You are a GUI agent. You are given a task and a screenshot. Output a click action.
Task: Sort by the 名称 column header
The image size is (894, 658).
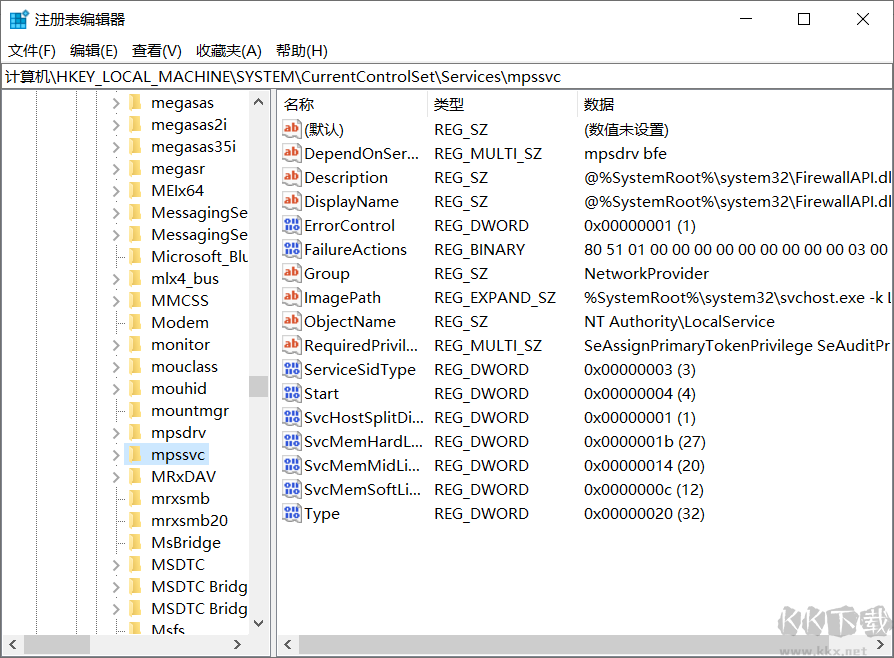click(x=298, y=105)
